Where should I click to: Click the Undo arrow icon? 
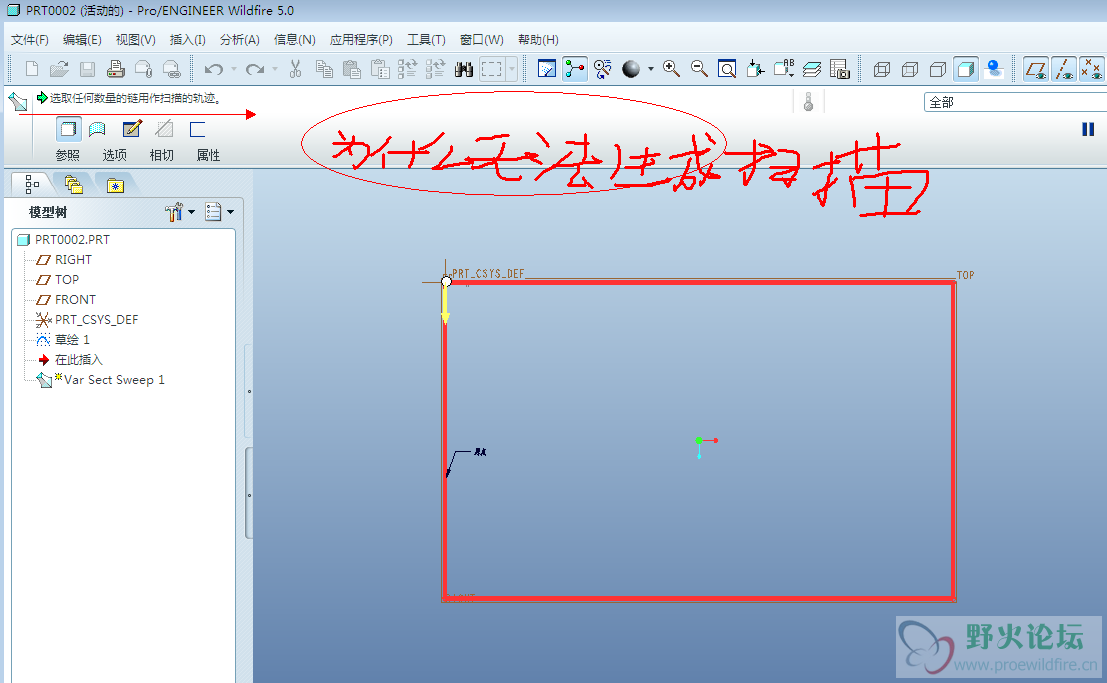click(x=213, y=69)
